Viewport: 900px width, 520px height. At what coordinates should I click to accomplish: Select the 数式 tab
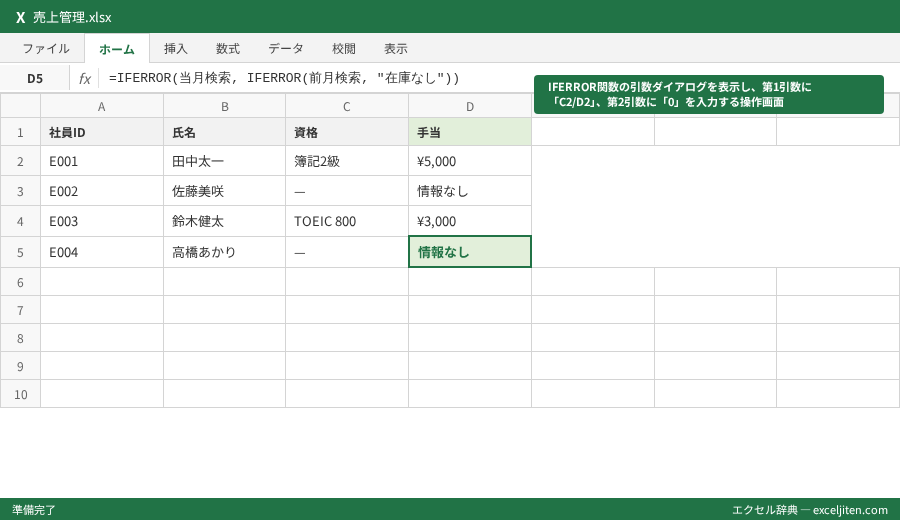(228, 49)
